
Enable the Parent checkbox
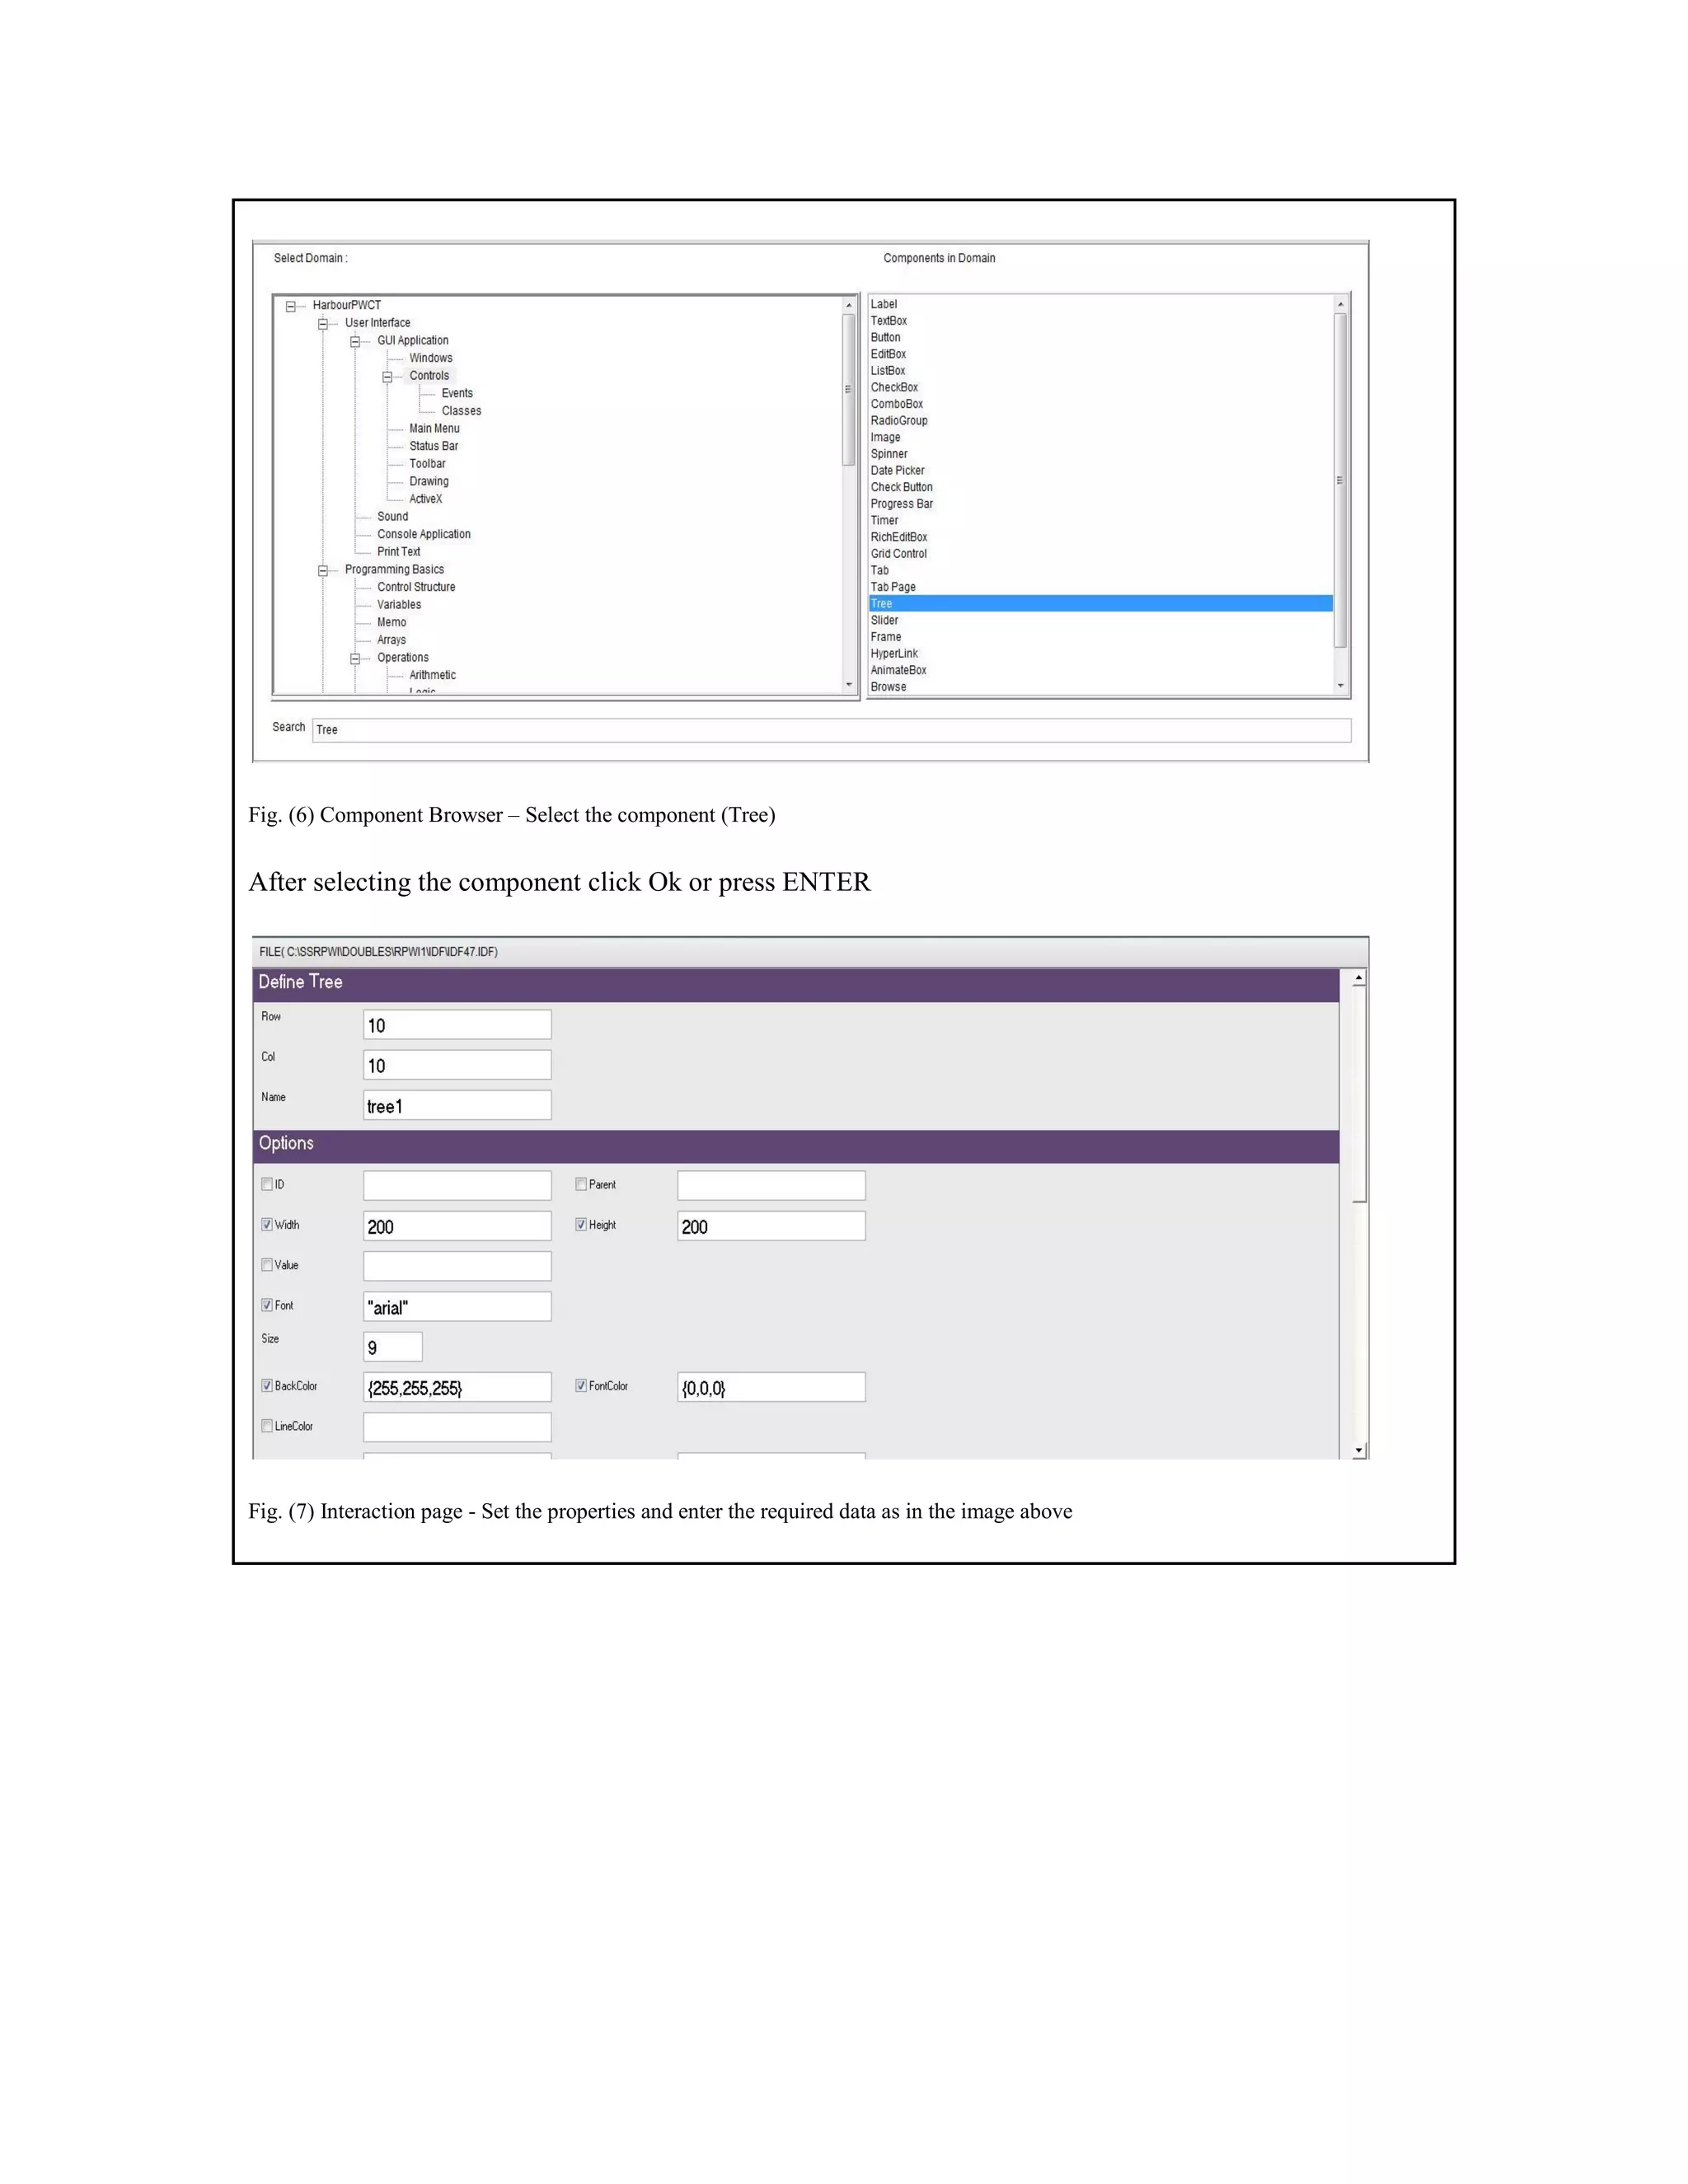[581, 1184]
